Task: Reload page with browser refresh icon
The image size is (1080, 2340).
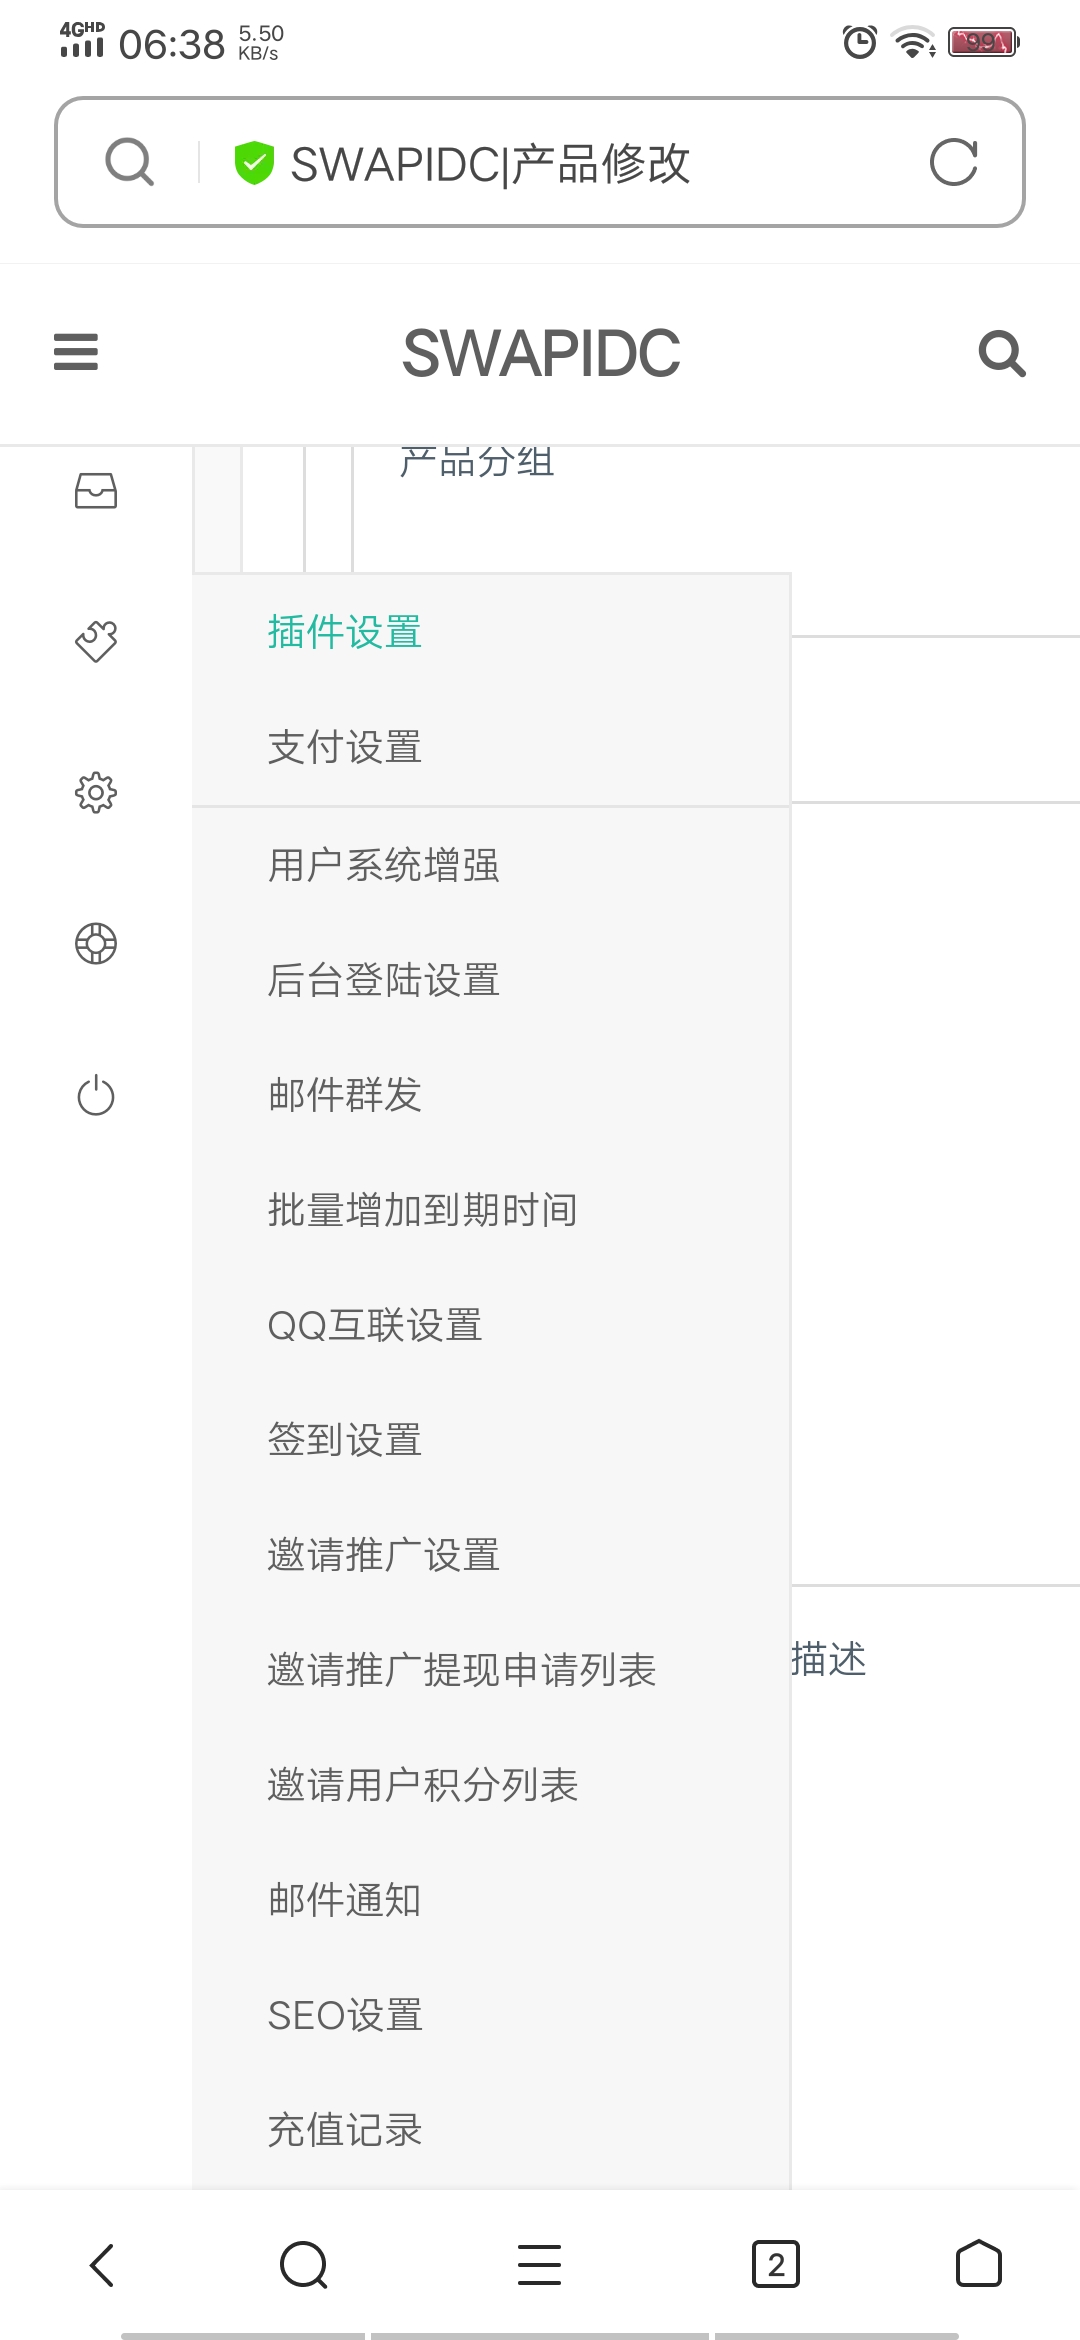Action: [x=953, y=162]
